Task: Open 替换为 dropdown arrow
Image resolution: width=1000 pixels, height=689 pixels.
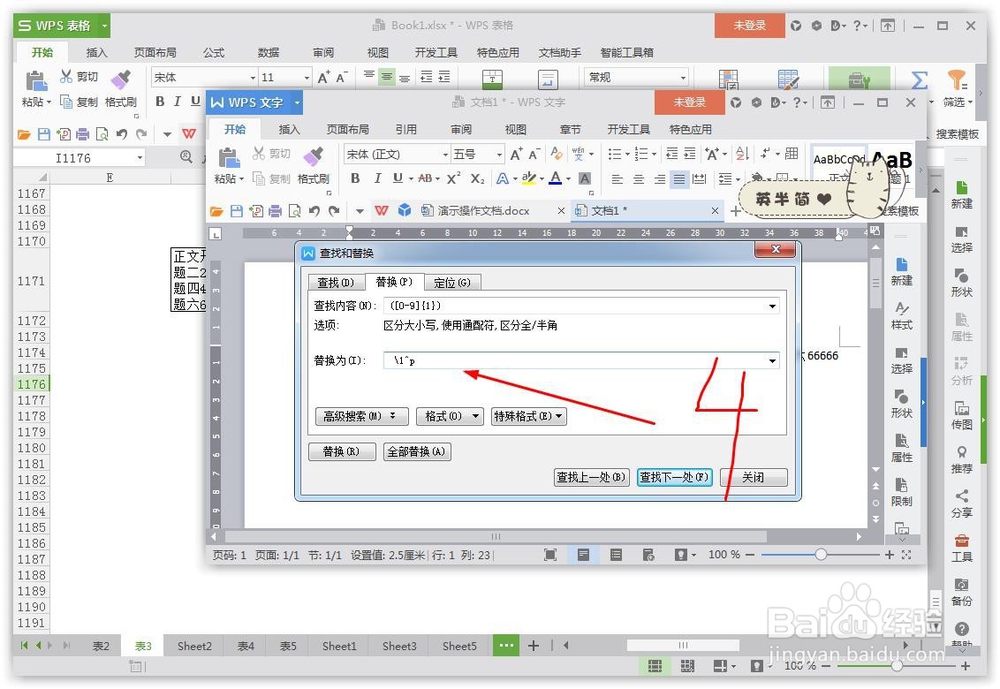Action: 772,361
